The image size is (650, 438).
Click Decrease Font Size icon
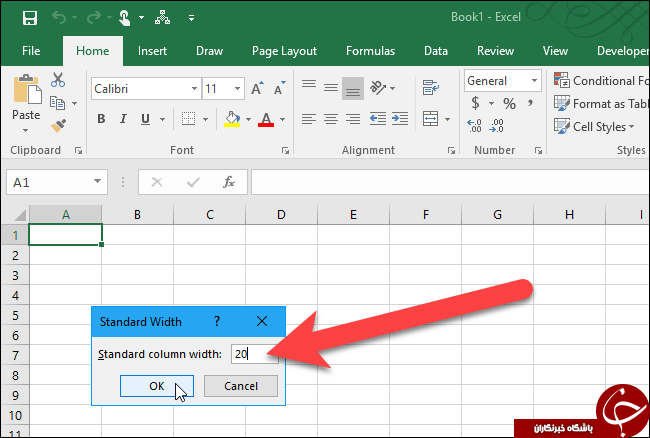[279, 88]
